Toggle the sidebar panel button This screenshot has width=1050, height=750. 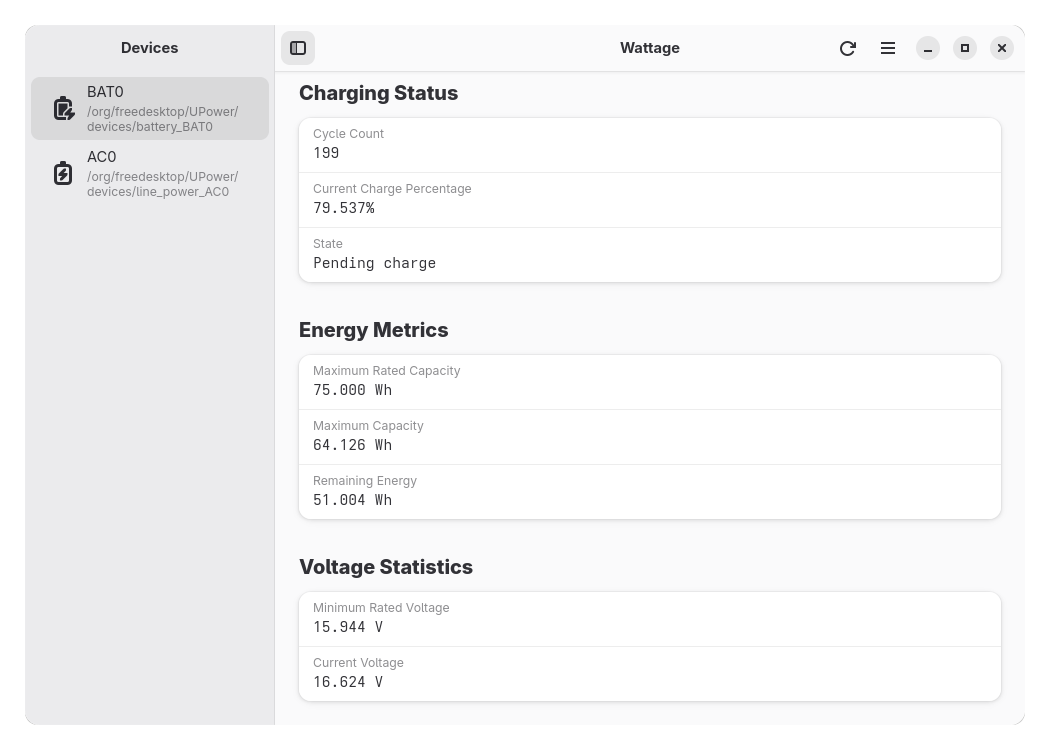298,48
